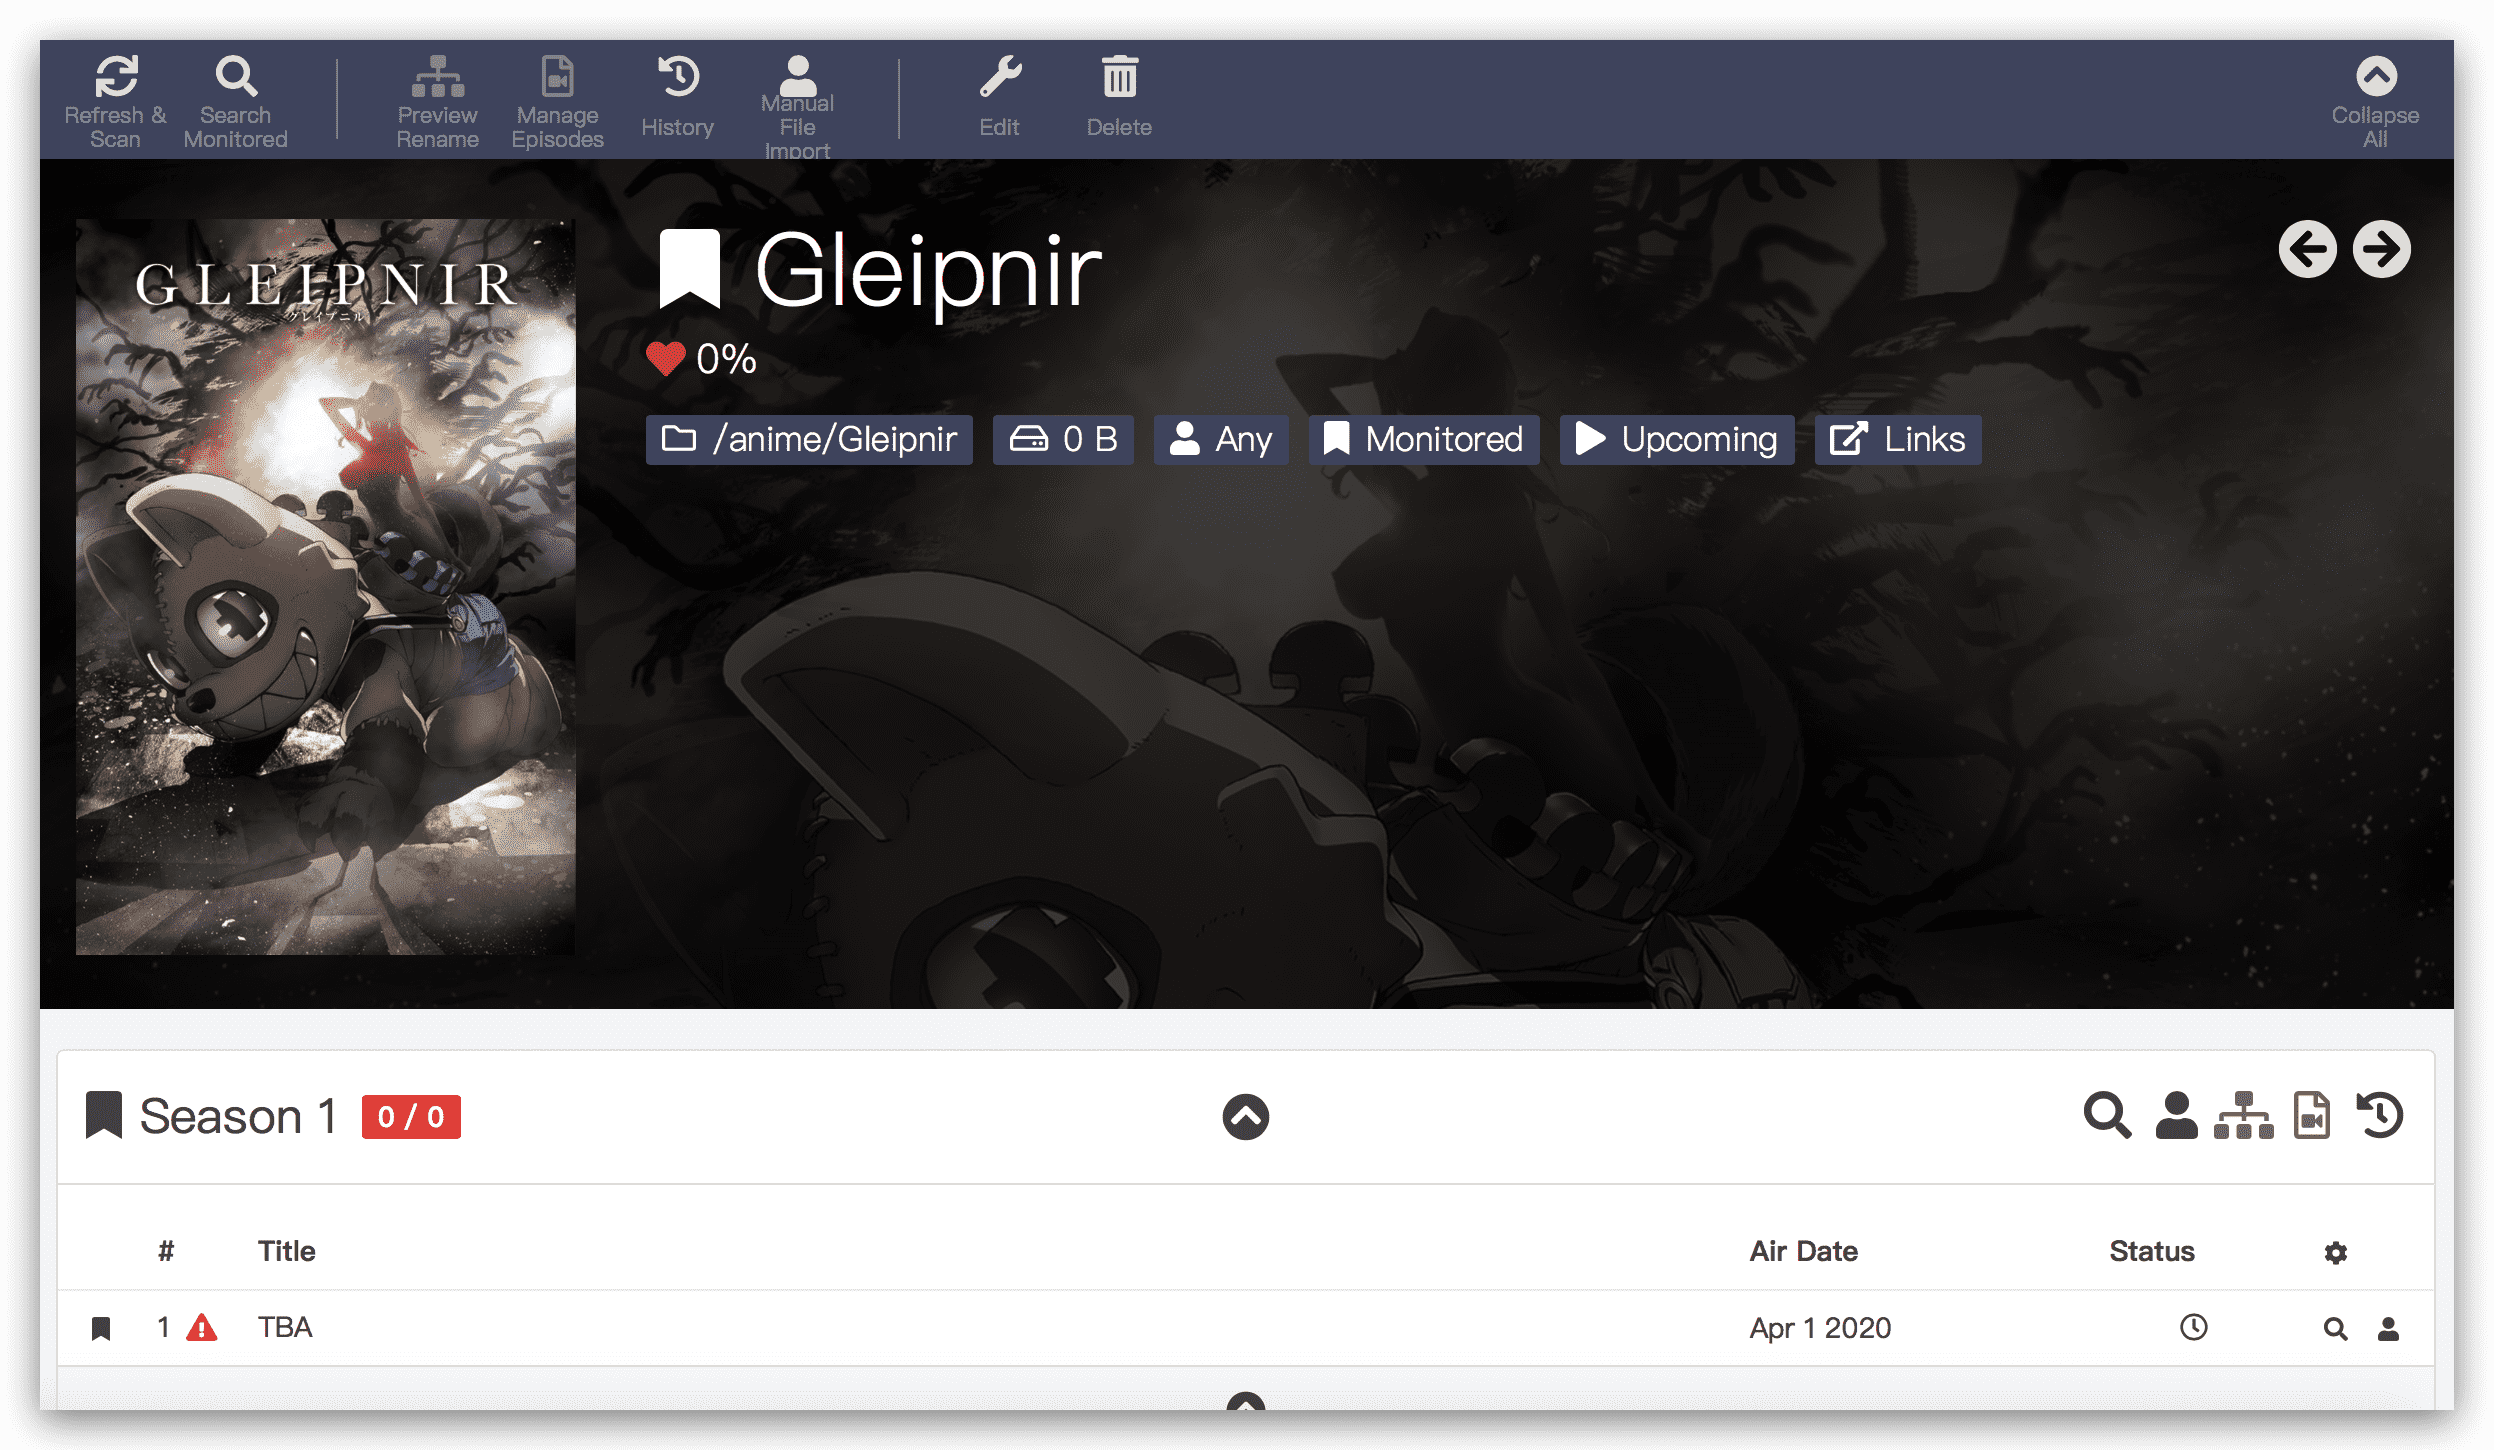This screenshot has width=2494, height=1450.
Task: Click Refresh & Scan in the toolbar
Action: click(116, 101)
